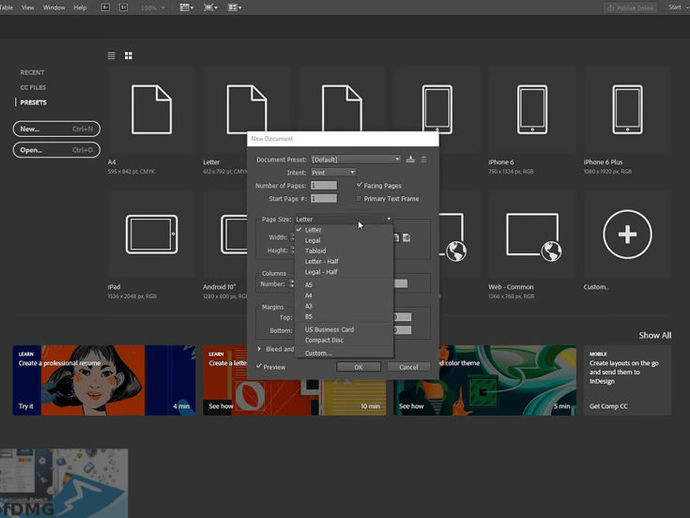This screenshot has height=518, width=690.
Task: Collapse the Page Size dropdown
Action: (x=343, y=219)
